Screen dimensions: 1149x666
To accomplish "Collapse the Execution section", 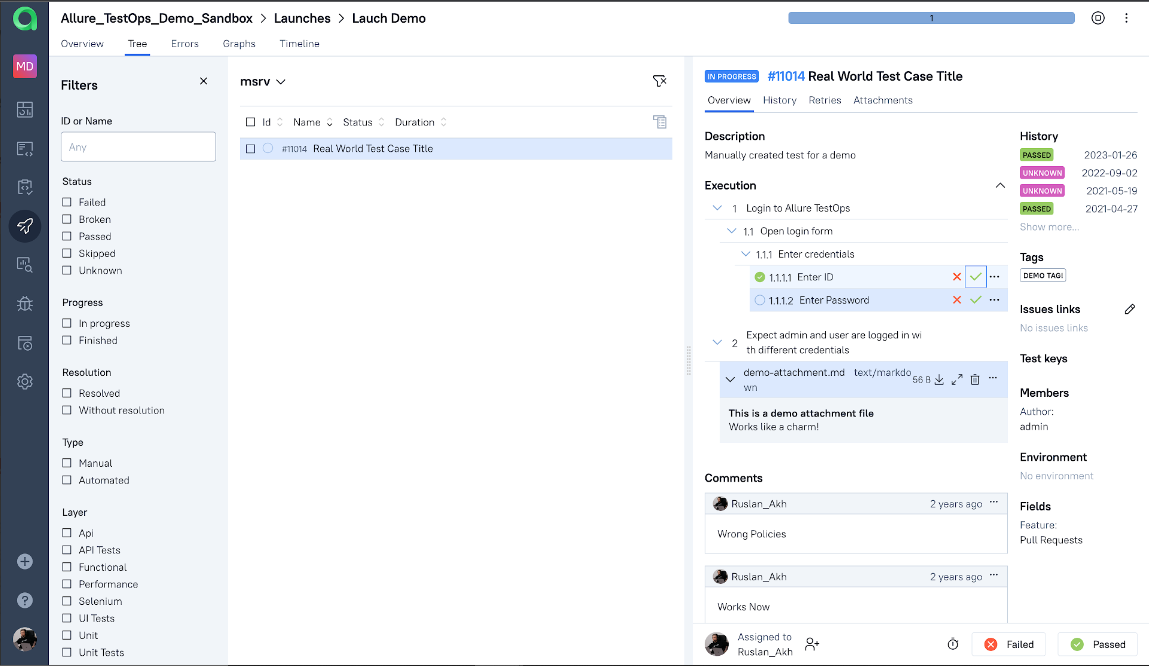I will point(1000,186).
